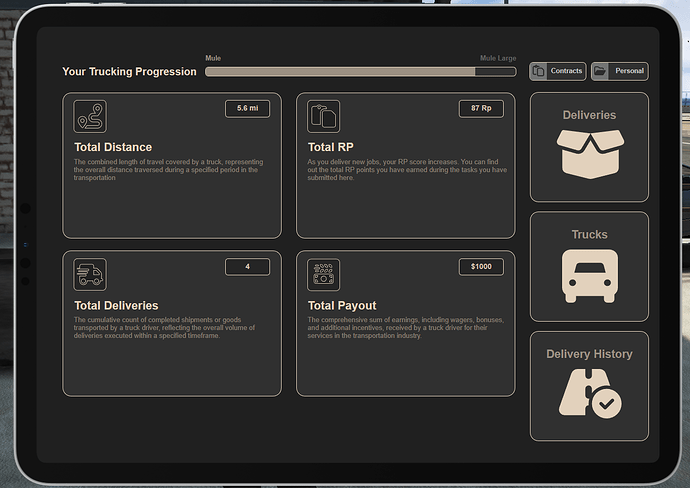
Task: Select the Total RP heading
Action: click(x=330, y=147)
